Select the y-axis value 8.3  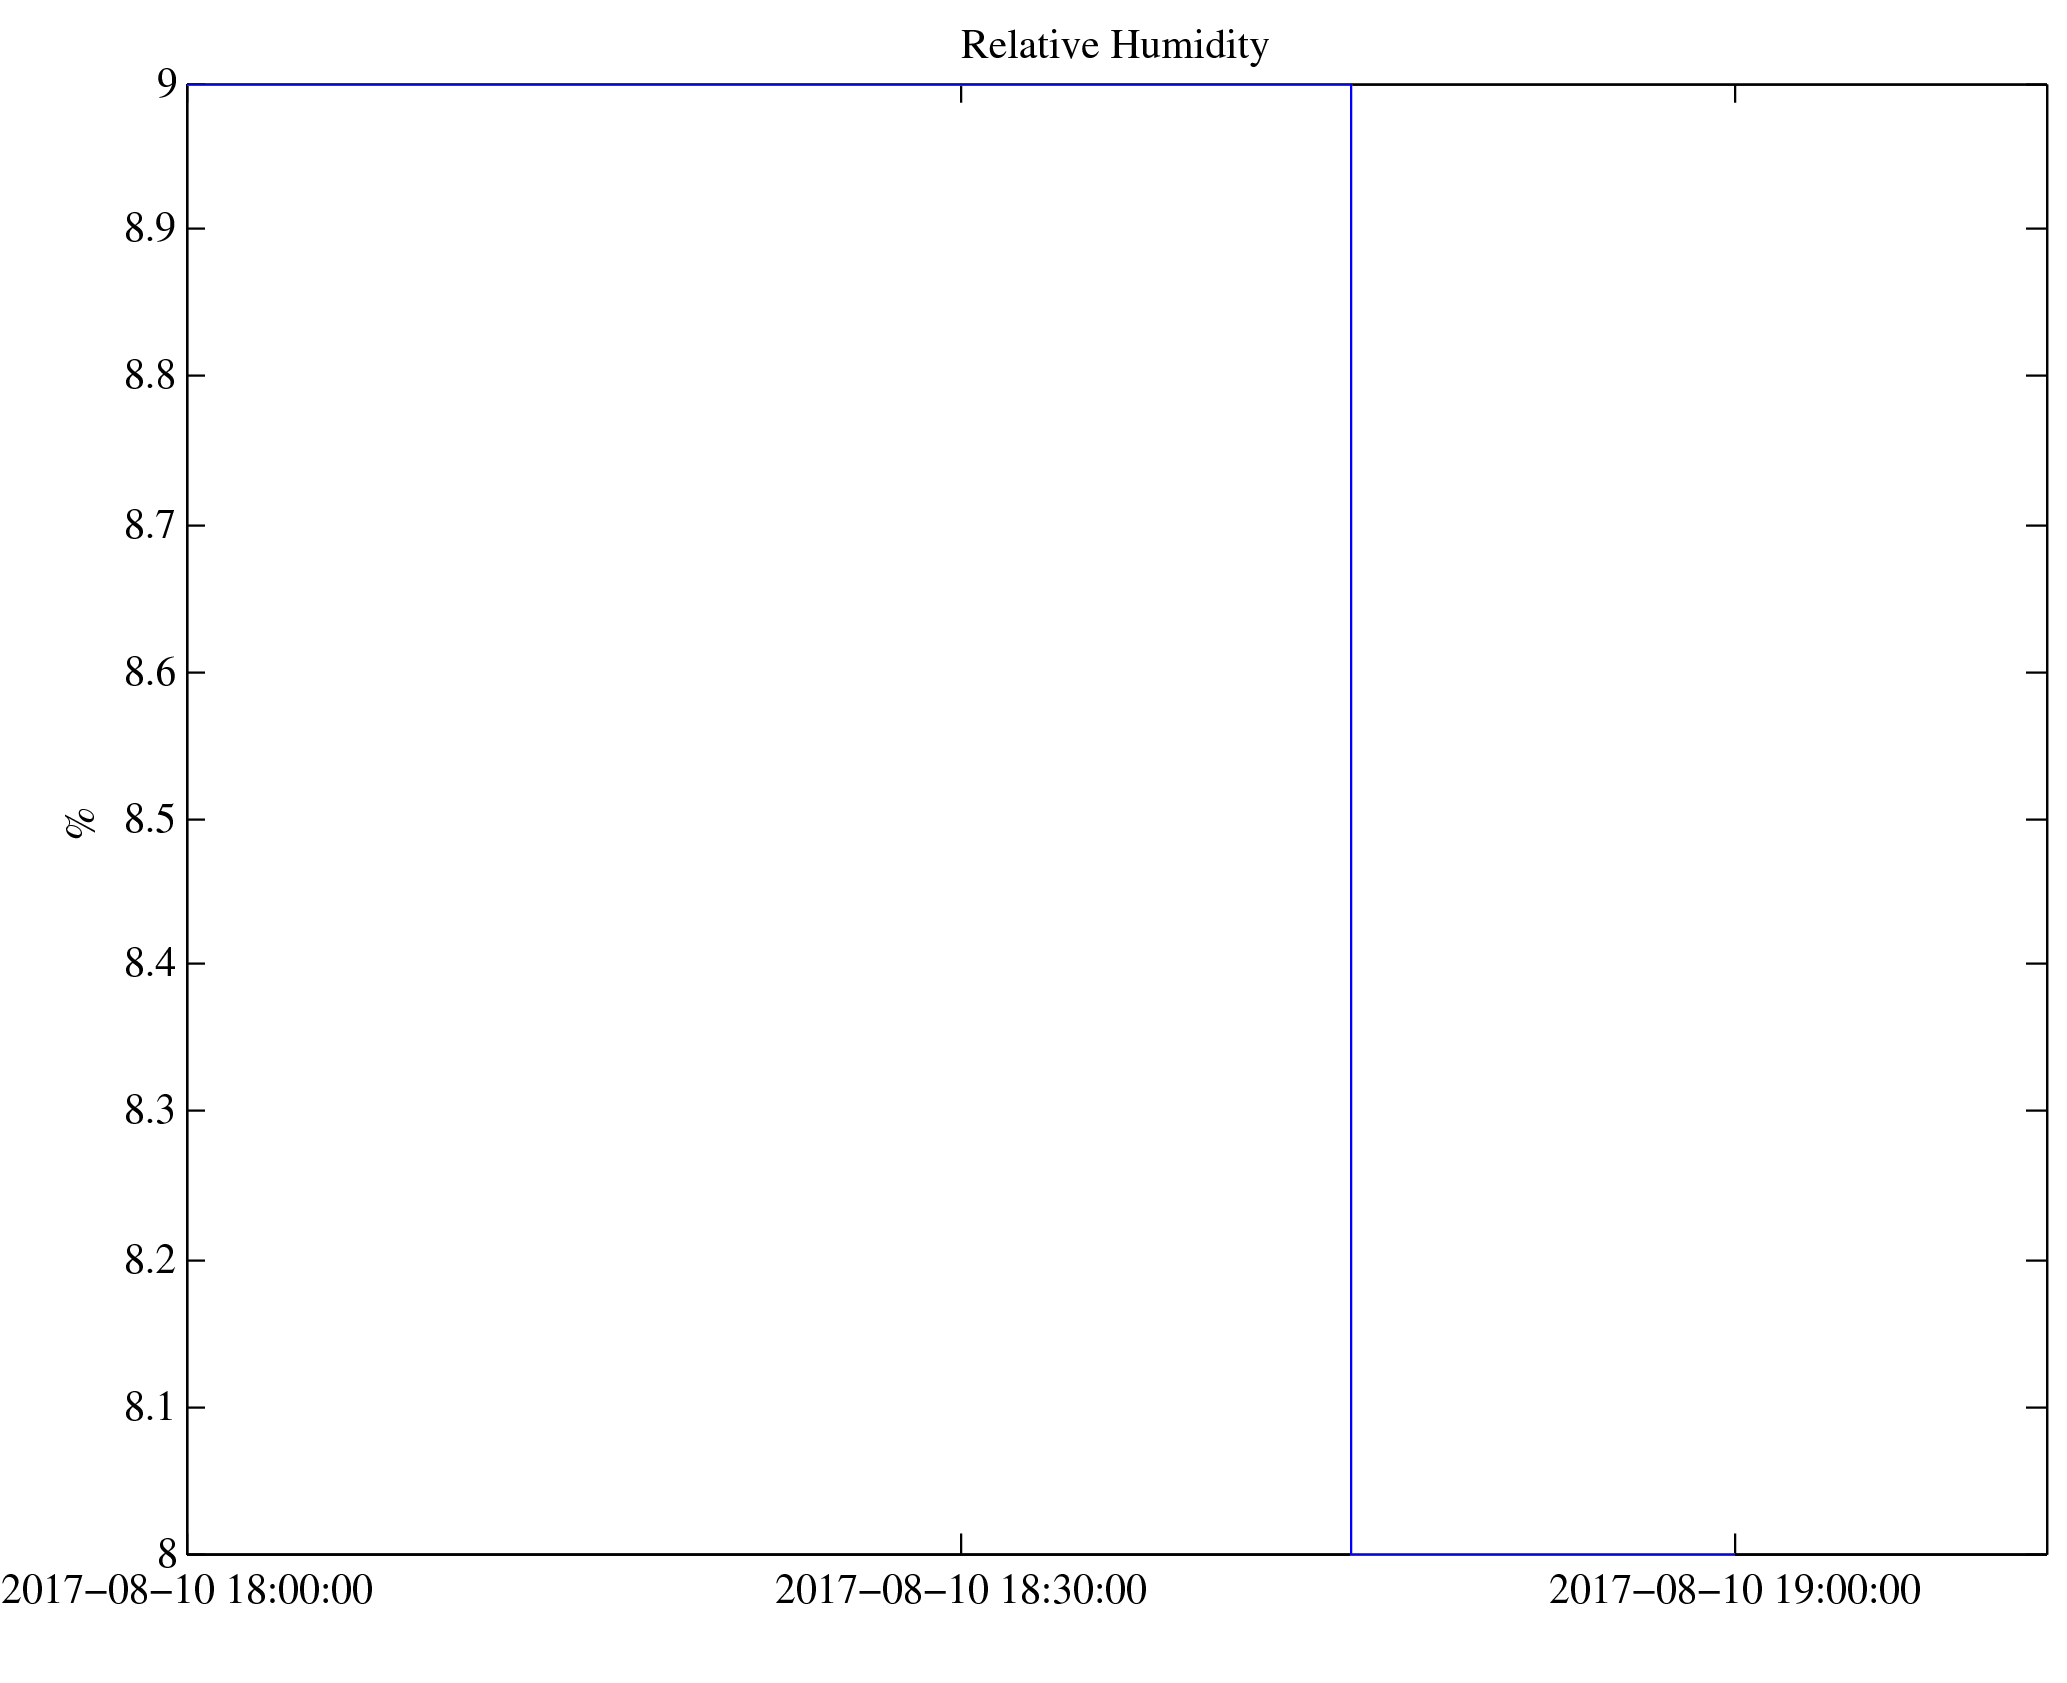pyautogui.click(x=151, y=1110)
